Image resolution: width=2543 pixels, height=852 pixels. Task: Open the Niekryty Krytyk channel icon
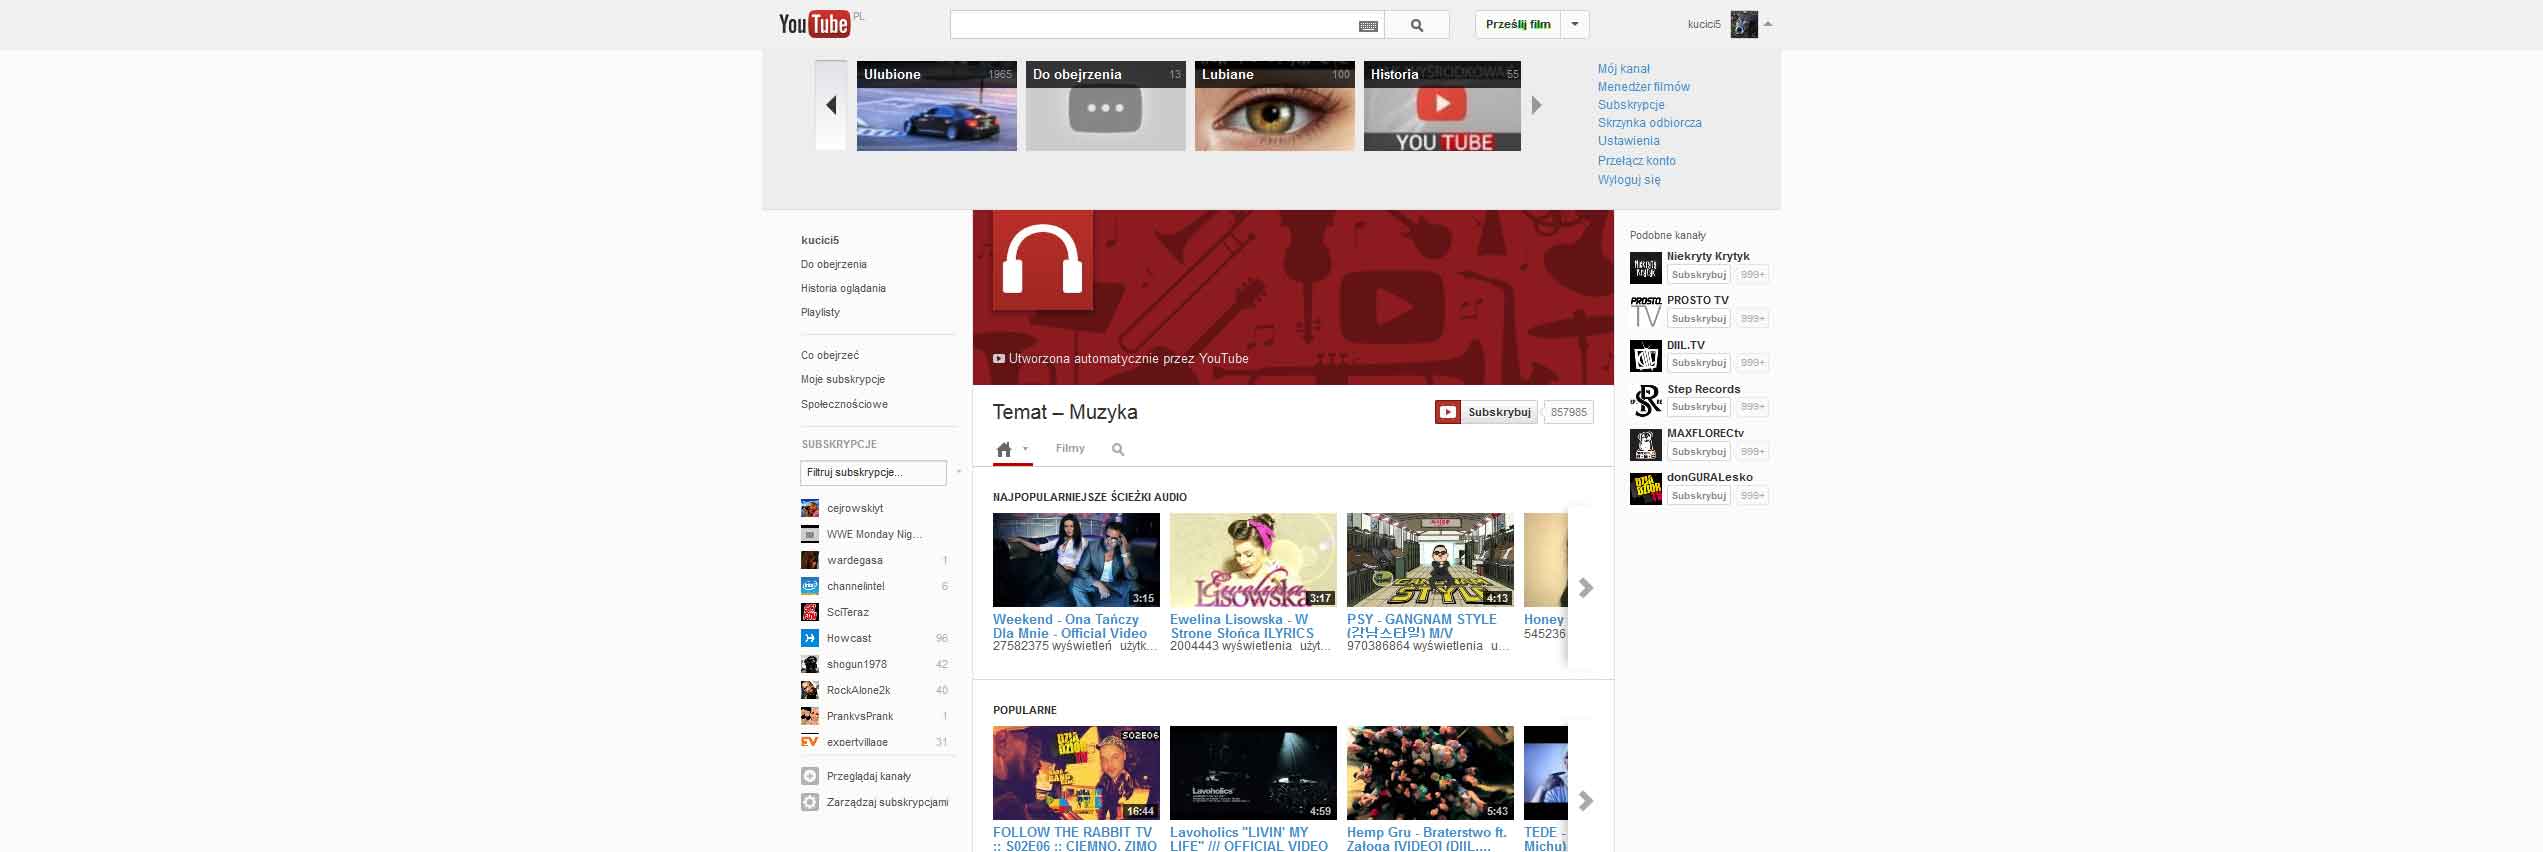(x=1646, y=268)
